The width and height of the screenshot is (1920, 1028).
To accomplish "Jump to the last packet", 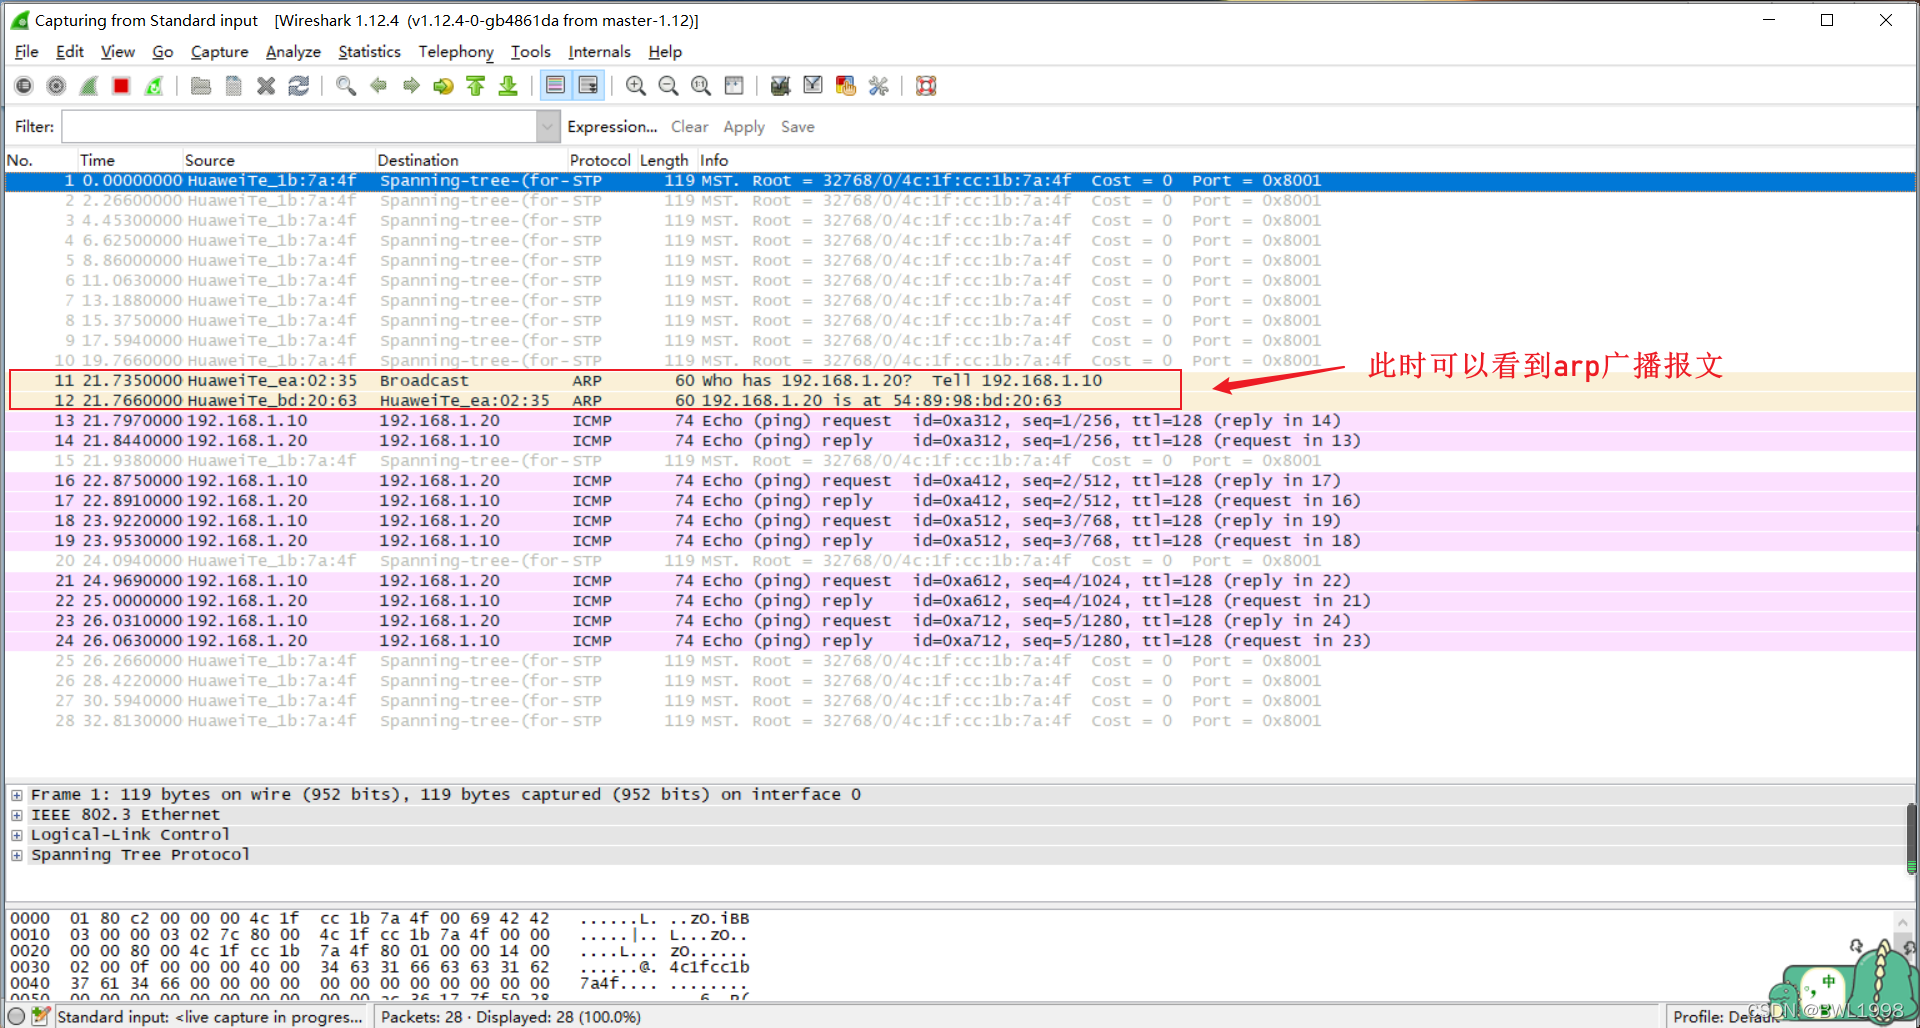I will click(508, 86).
